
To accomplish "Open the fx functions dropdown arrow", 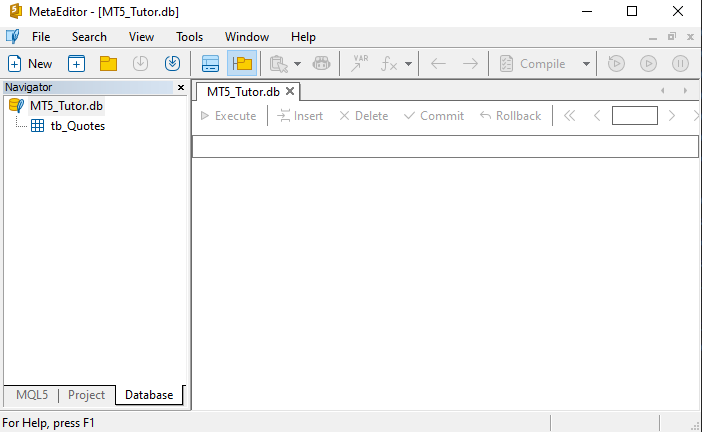I will pyautogui.click(x=408, y=64).
